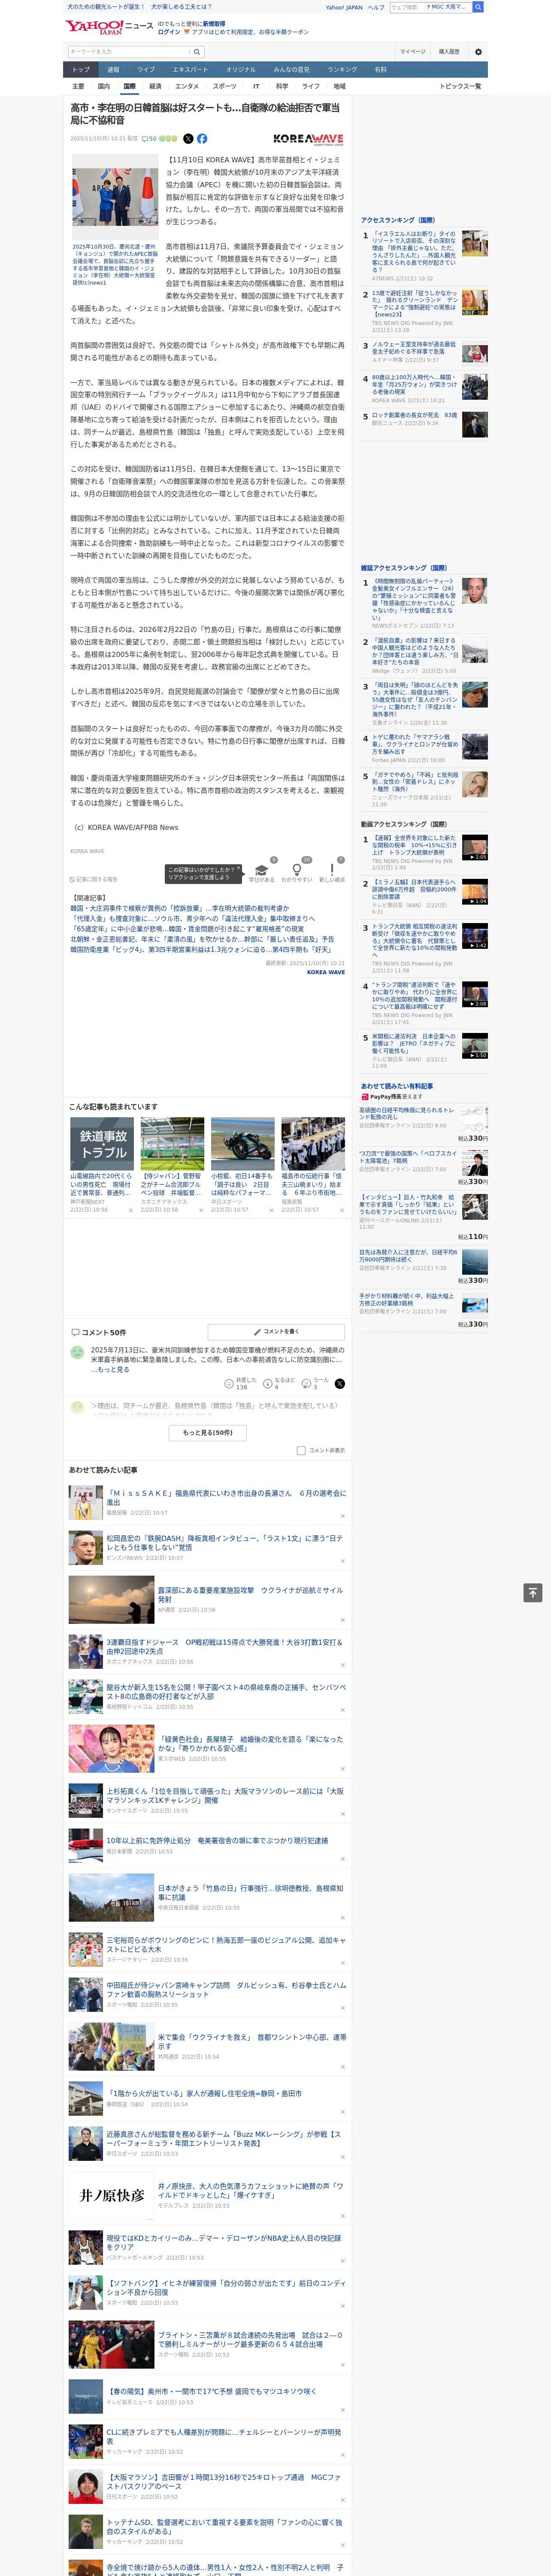Open the 'ランキング' navigation tab

(342, 70)
